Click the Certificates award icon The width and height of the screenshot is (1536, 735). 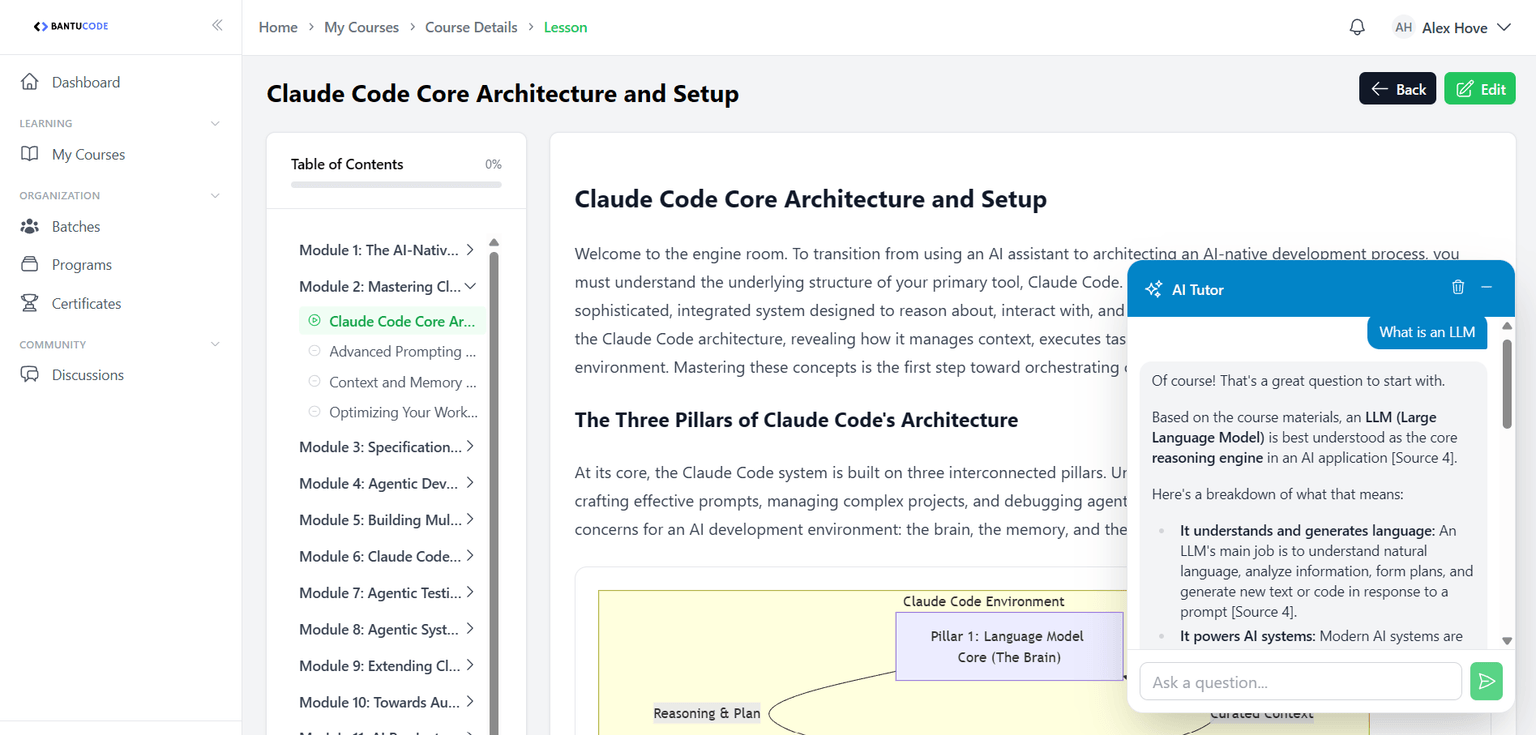tap(30, 303)
